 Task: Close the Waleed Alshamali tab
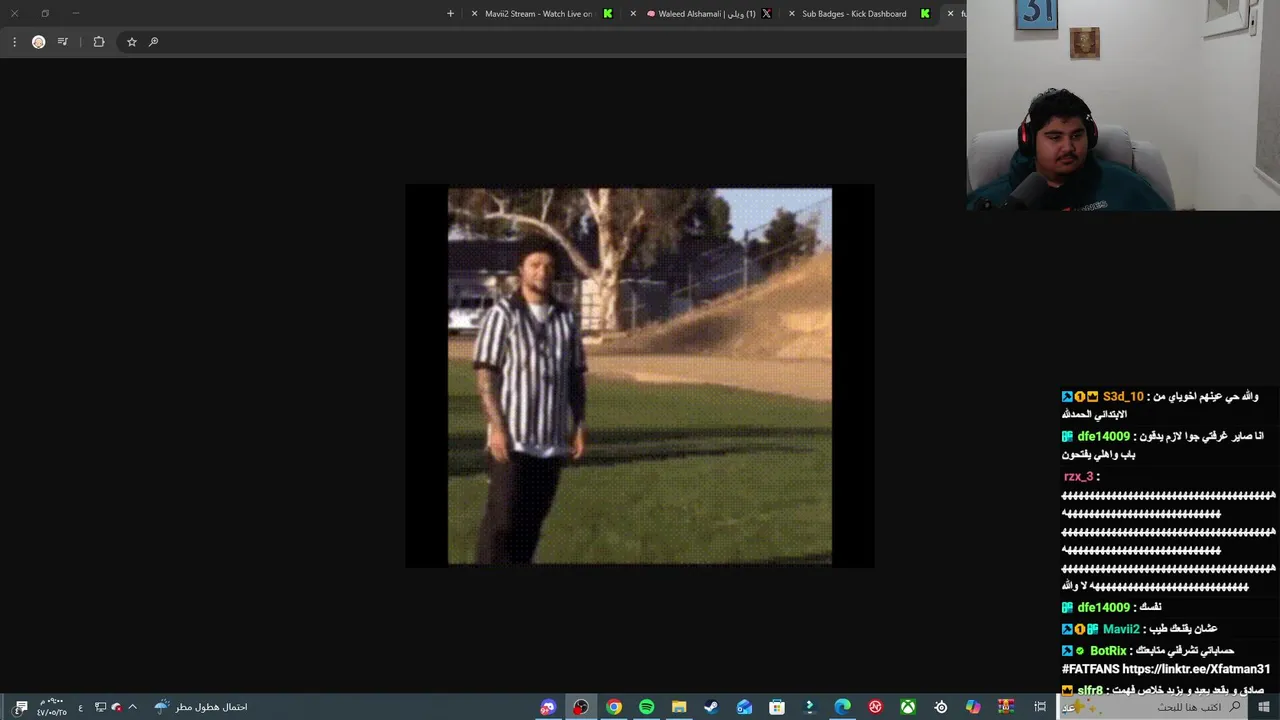coord(633,14)
